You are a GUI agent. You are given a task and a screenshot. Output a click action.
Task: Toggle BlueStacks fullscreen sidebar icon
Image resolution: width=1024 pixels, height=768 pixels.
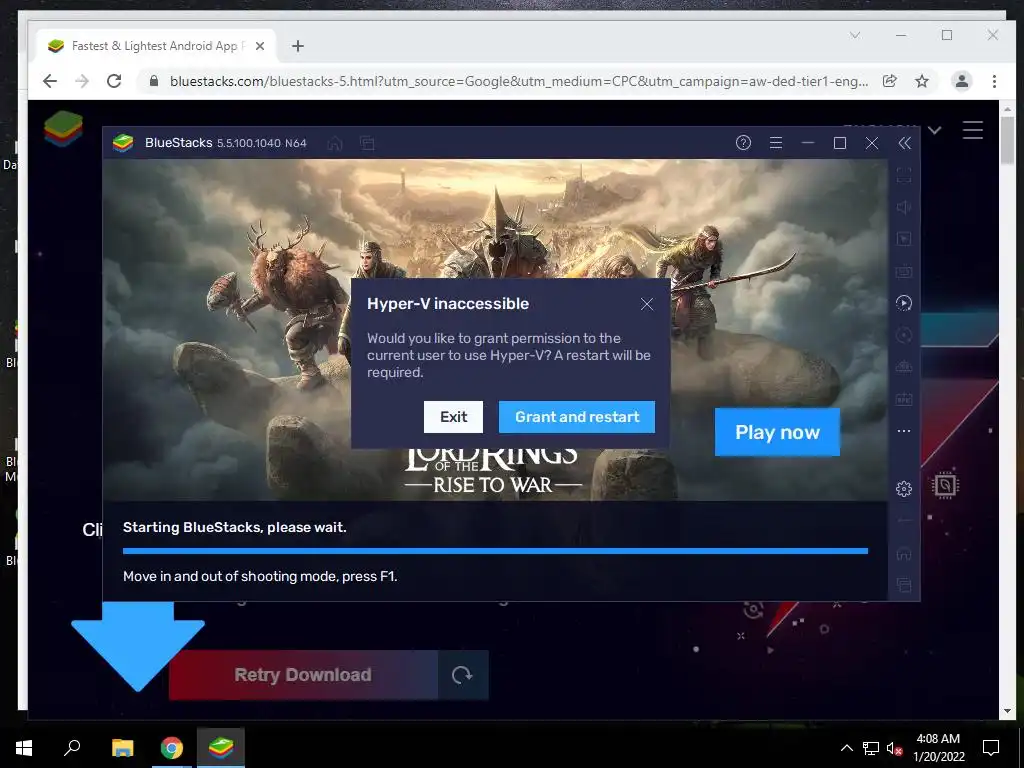pyautogui.click(x=904, y=175)
